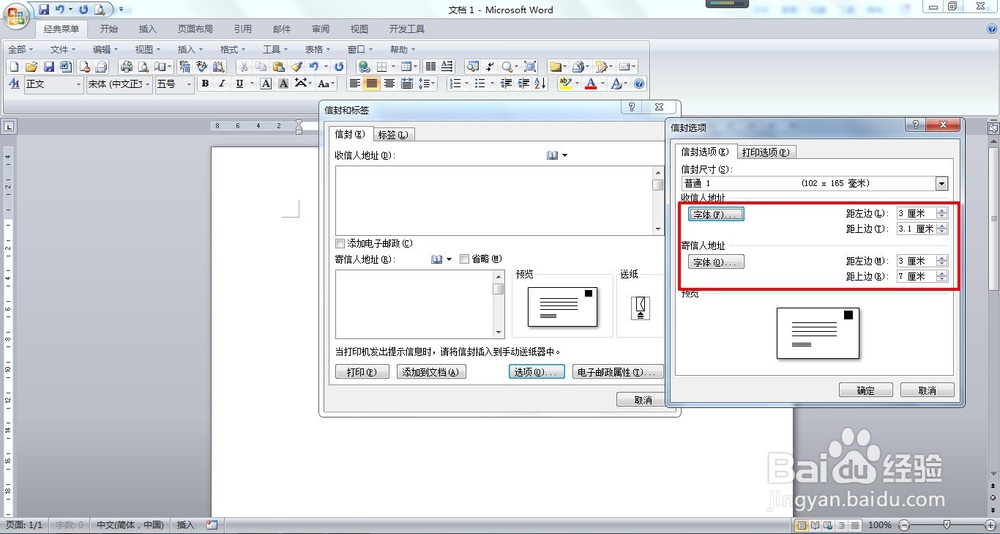Click the Text Highlight color icon
Screen dimensions: 1000x534
click(564, 84)
